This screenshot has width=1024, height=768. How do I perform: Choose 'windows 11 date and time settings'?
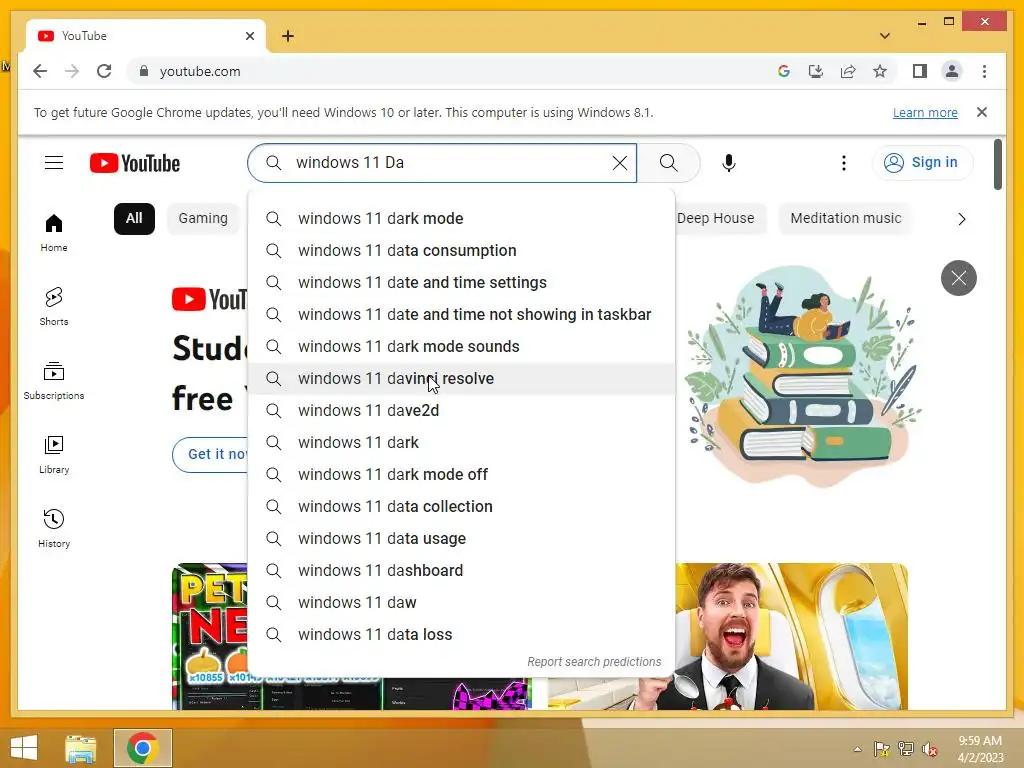[x=461, y=282]
